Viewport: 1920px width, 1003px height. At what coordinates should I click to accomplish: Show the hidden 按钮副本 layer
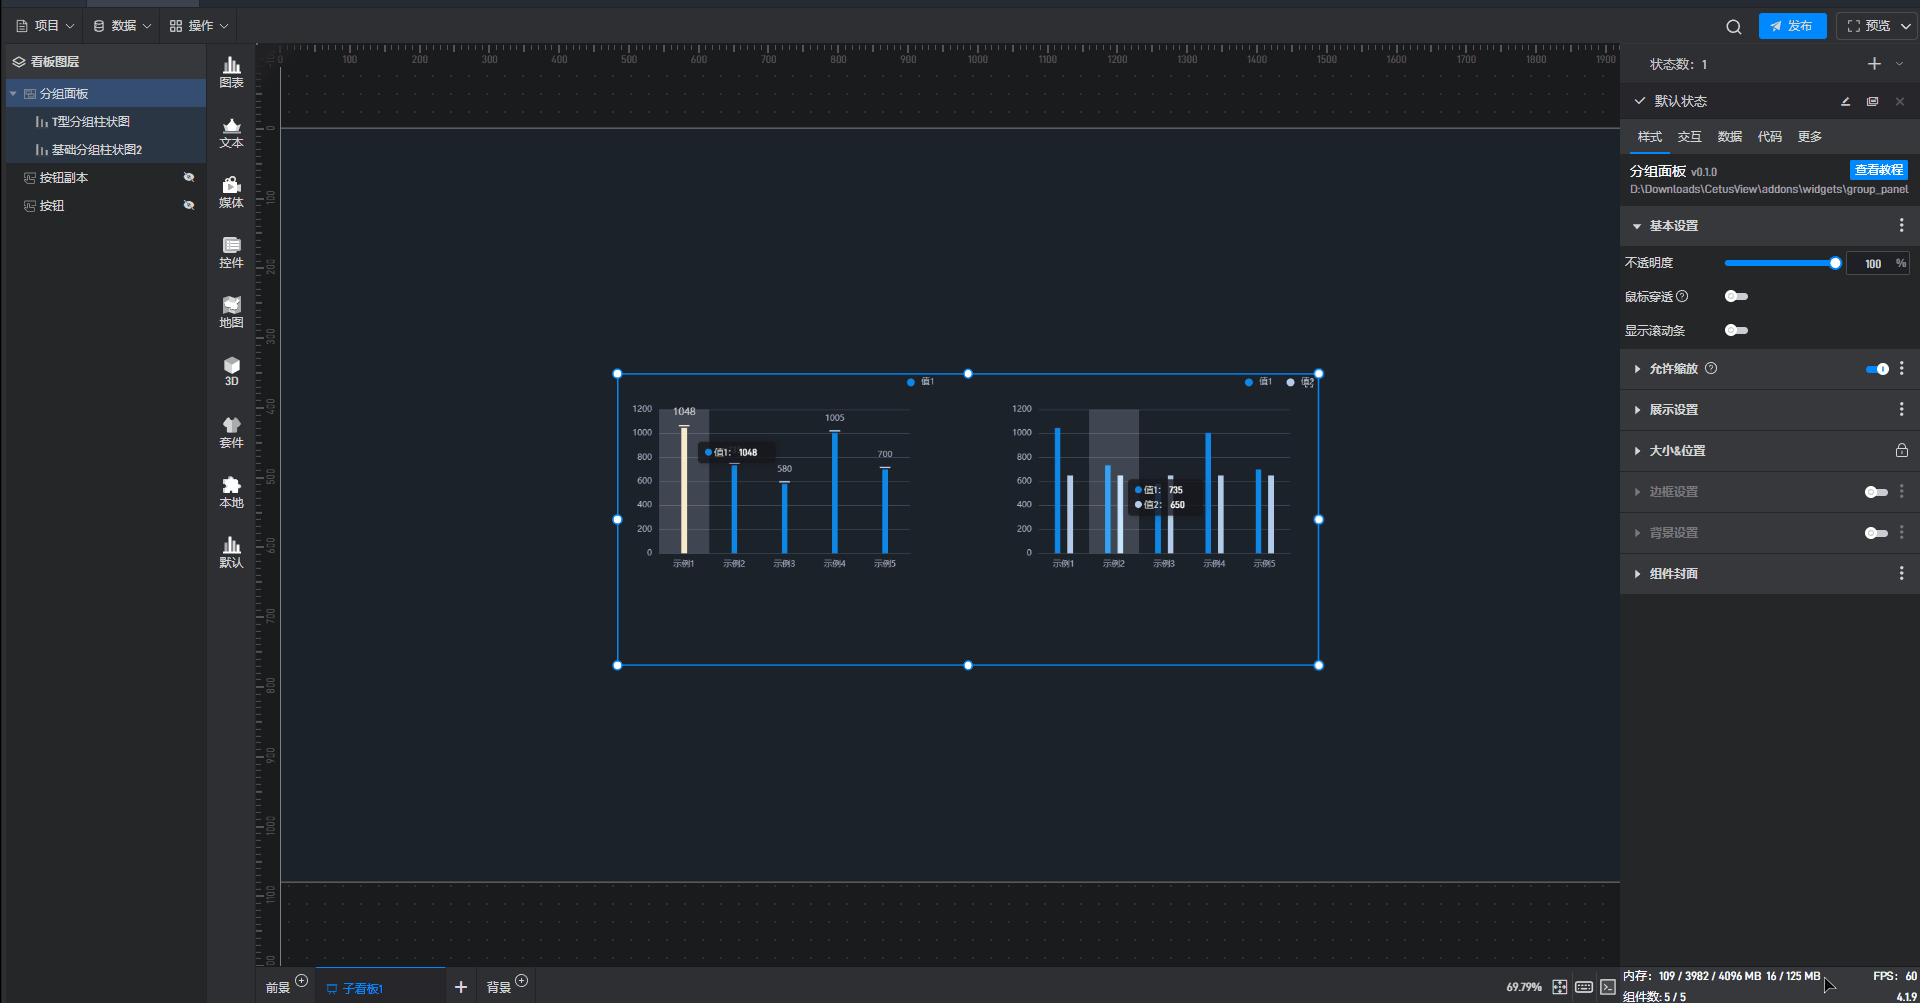click(x=188, y=177)
